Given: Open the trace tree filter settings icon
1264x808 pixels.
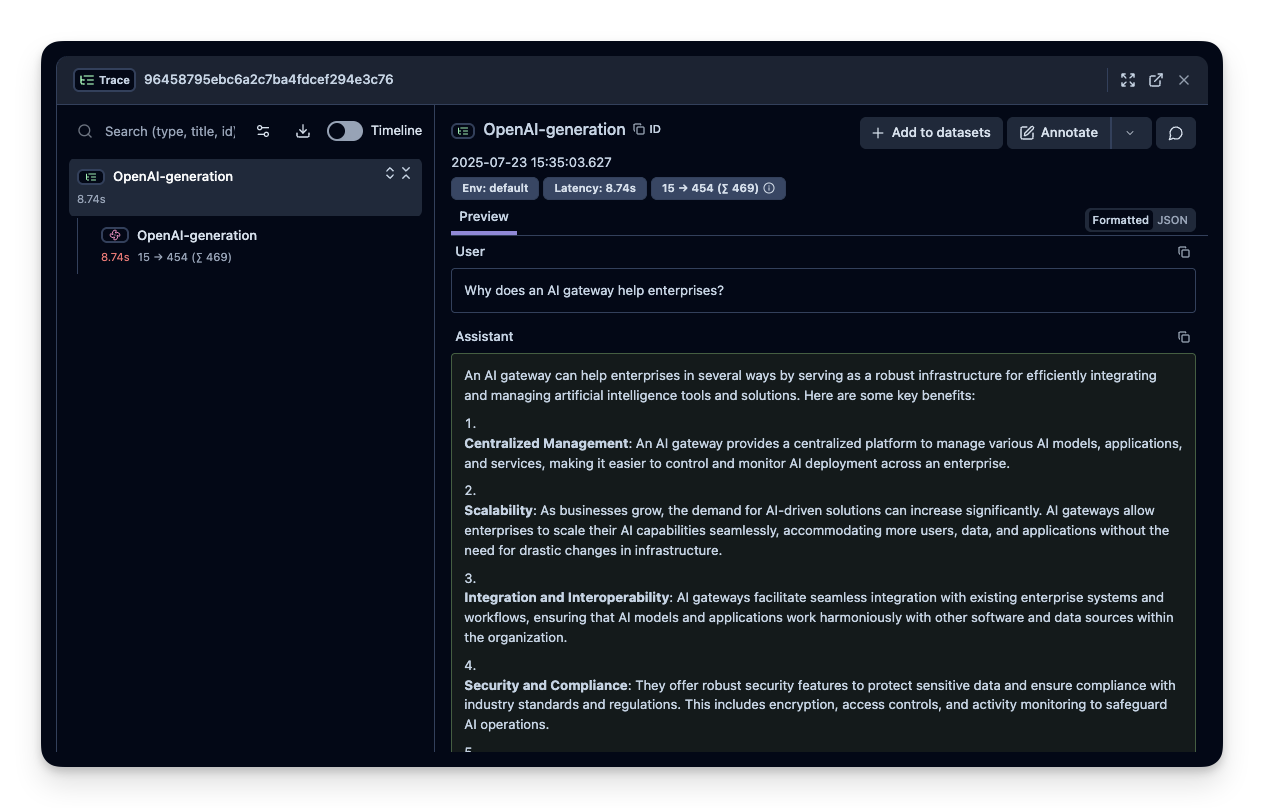Looking at the screenshot, I should pos(263,131).
